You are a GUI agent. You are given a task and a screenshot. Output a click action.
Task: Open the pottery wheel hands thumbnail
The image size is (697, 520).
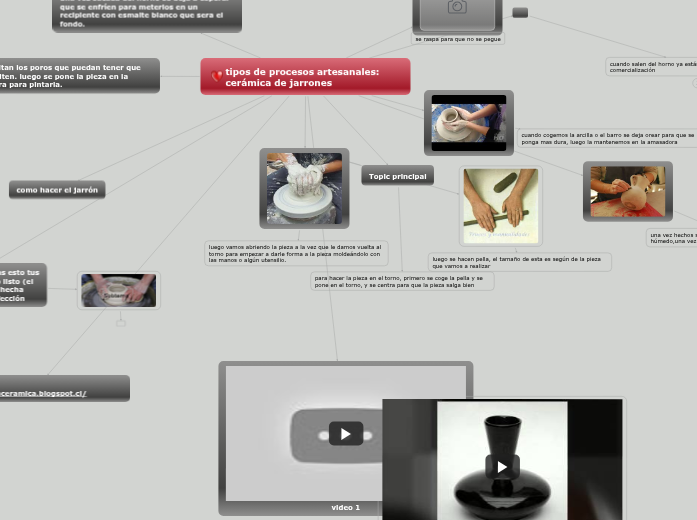(304, 188)
